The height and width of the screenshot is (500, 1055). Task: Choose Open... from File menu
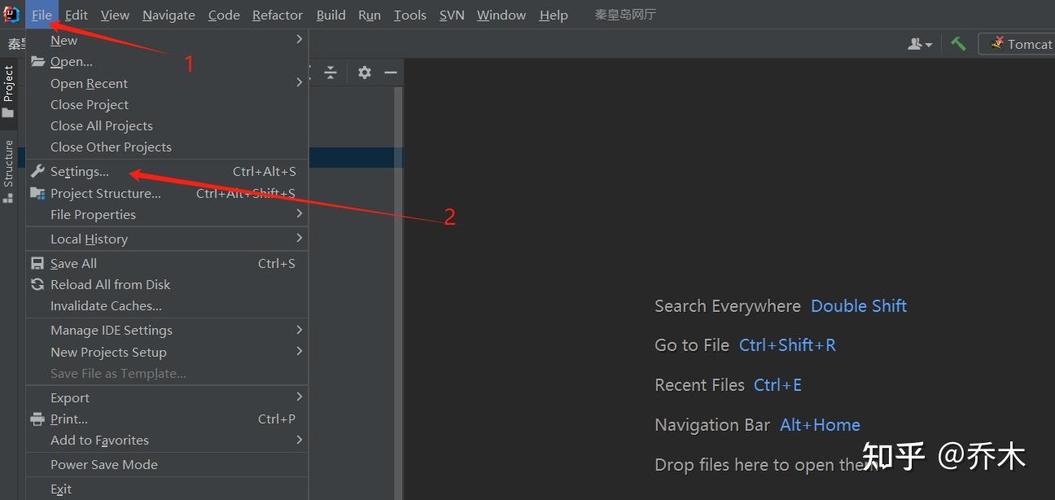pos(167,62)
